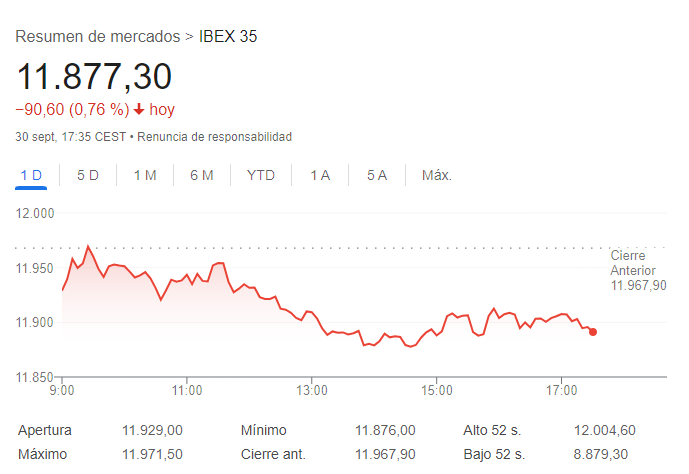
Task: Open the Resumen de mercados link
Action: click(98, 36)
